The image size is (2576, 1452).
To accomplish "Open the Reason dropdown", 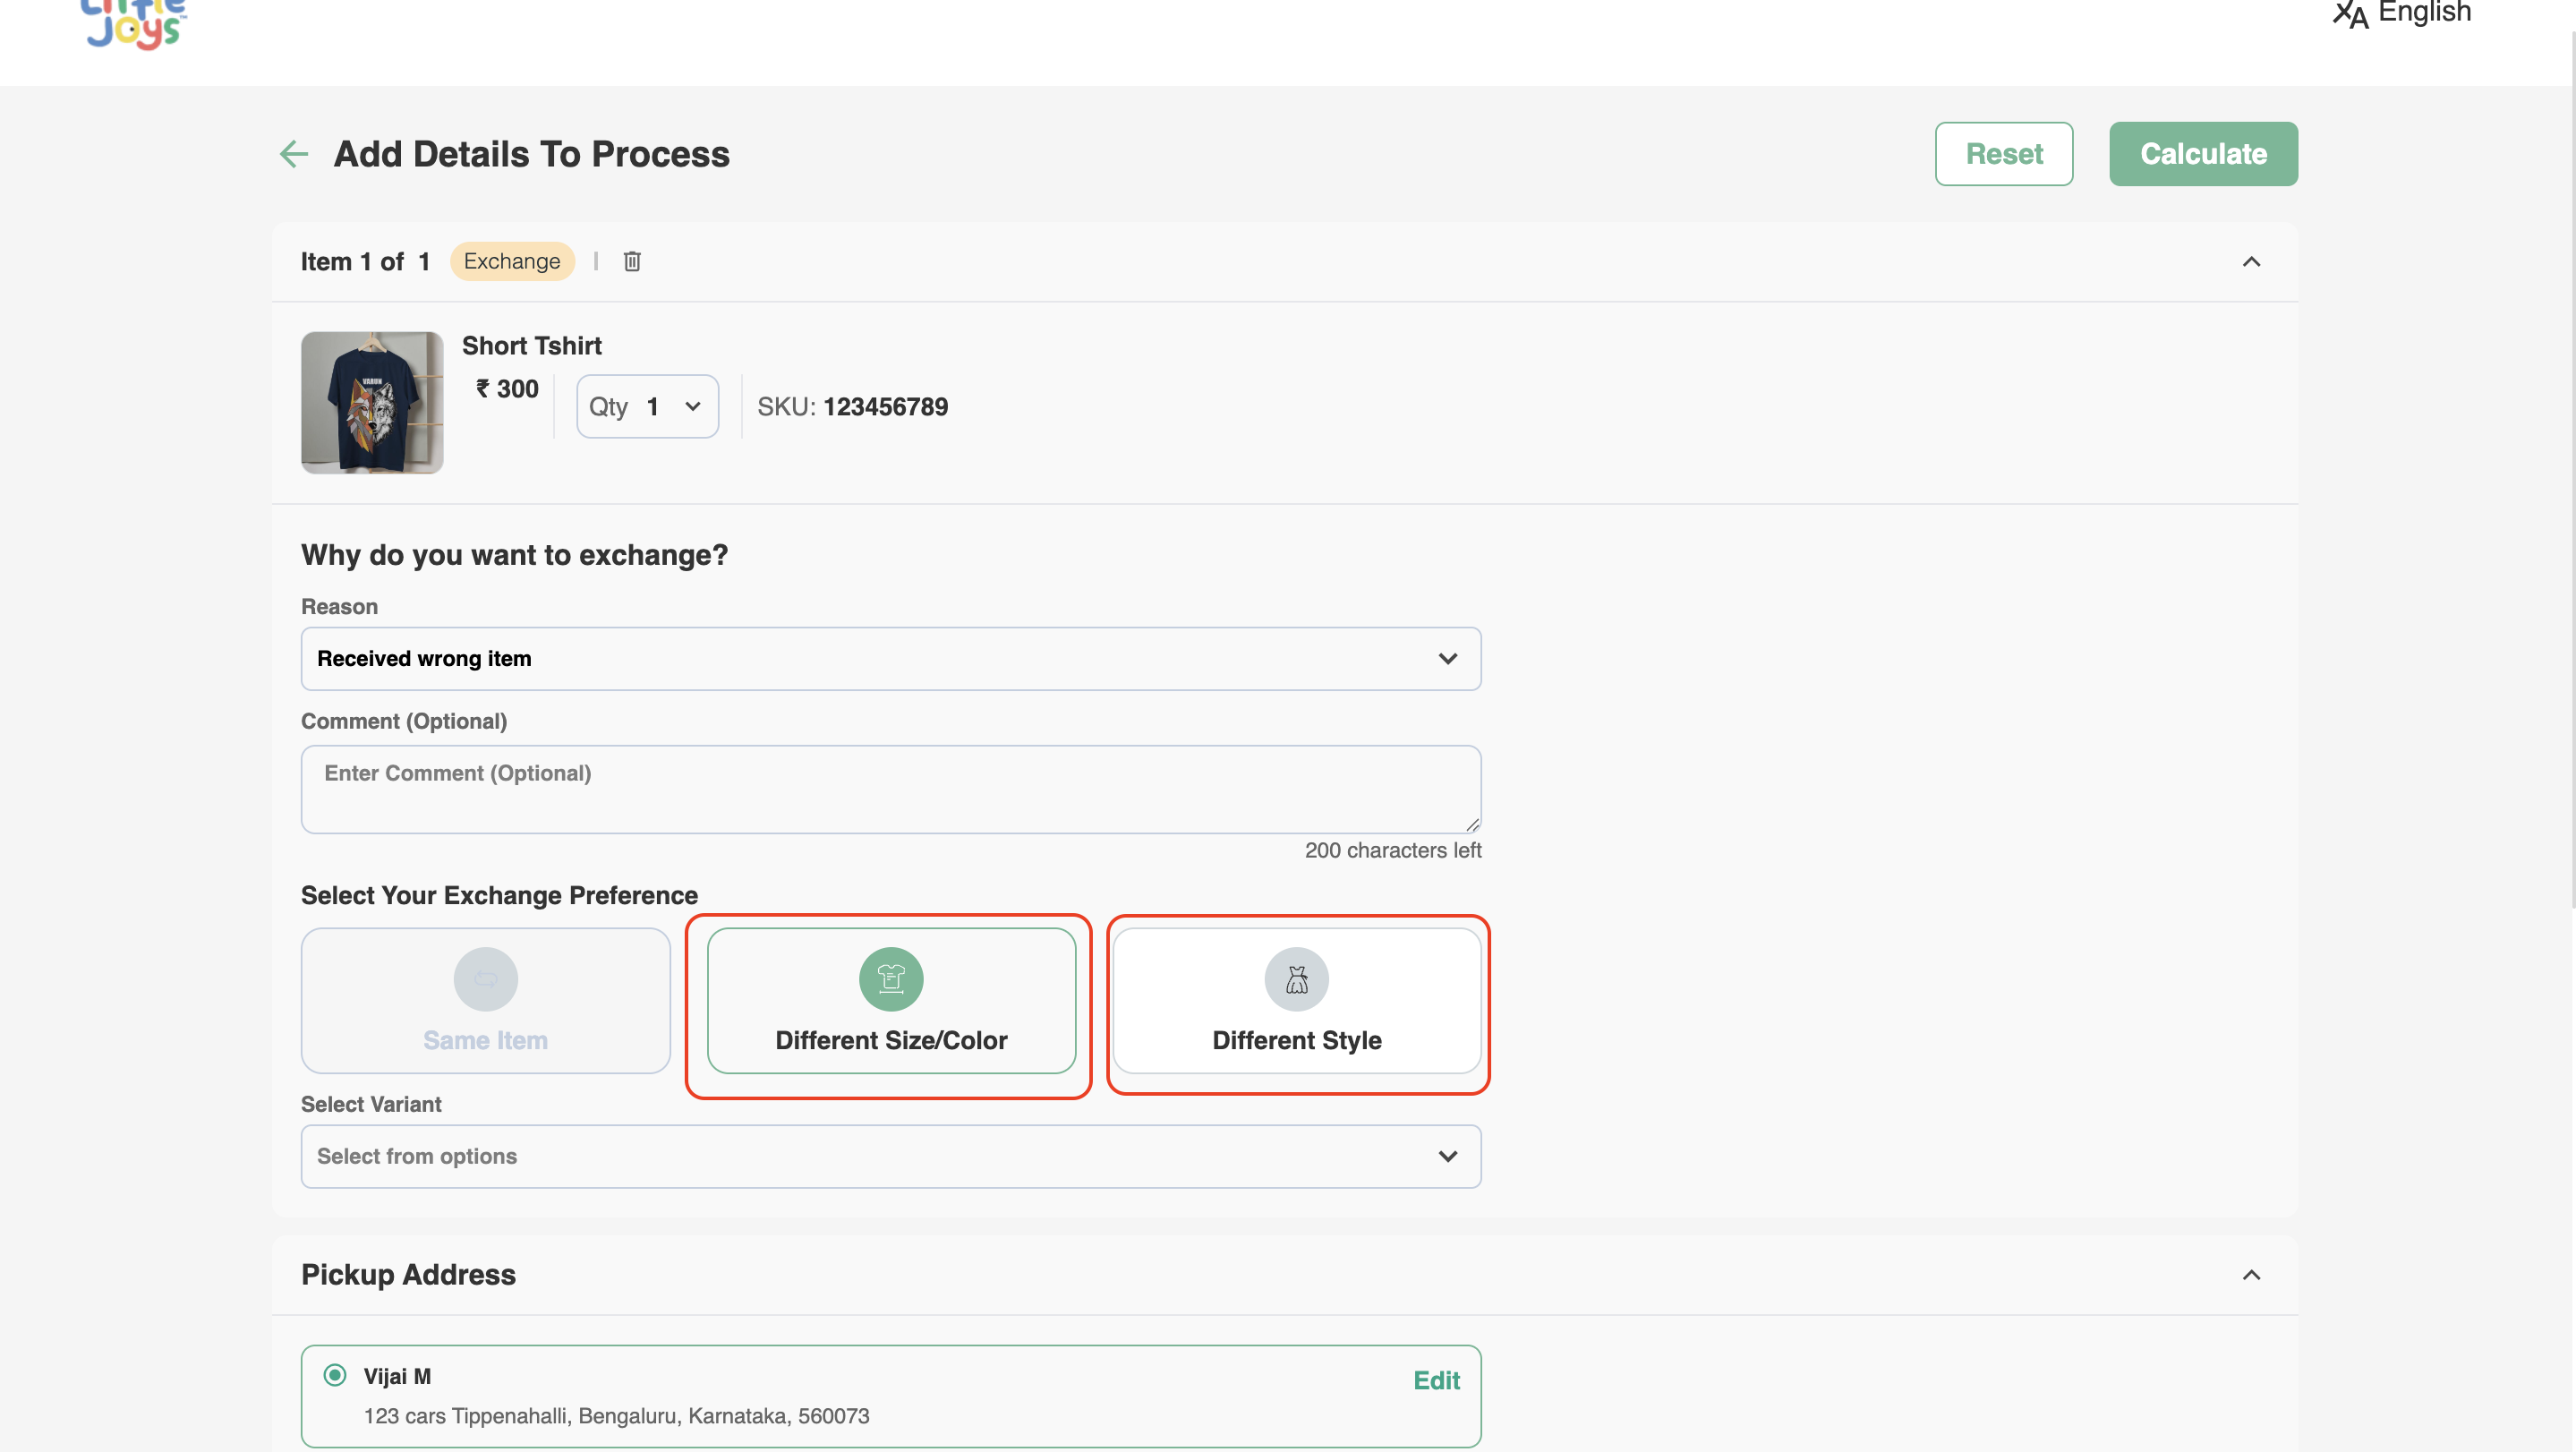I will click(890, 658).
